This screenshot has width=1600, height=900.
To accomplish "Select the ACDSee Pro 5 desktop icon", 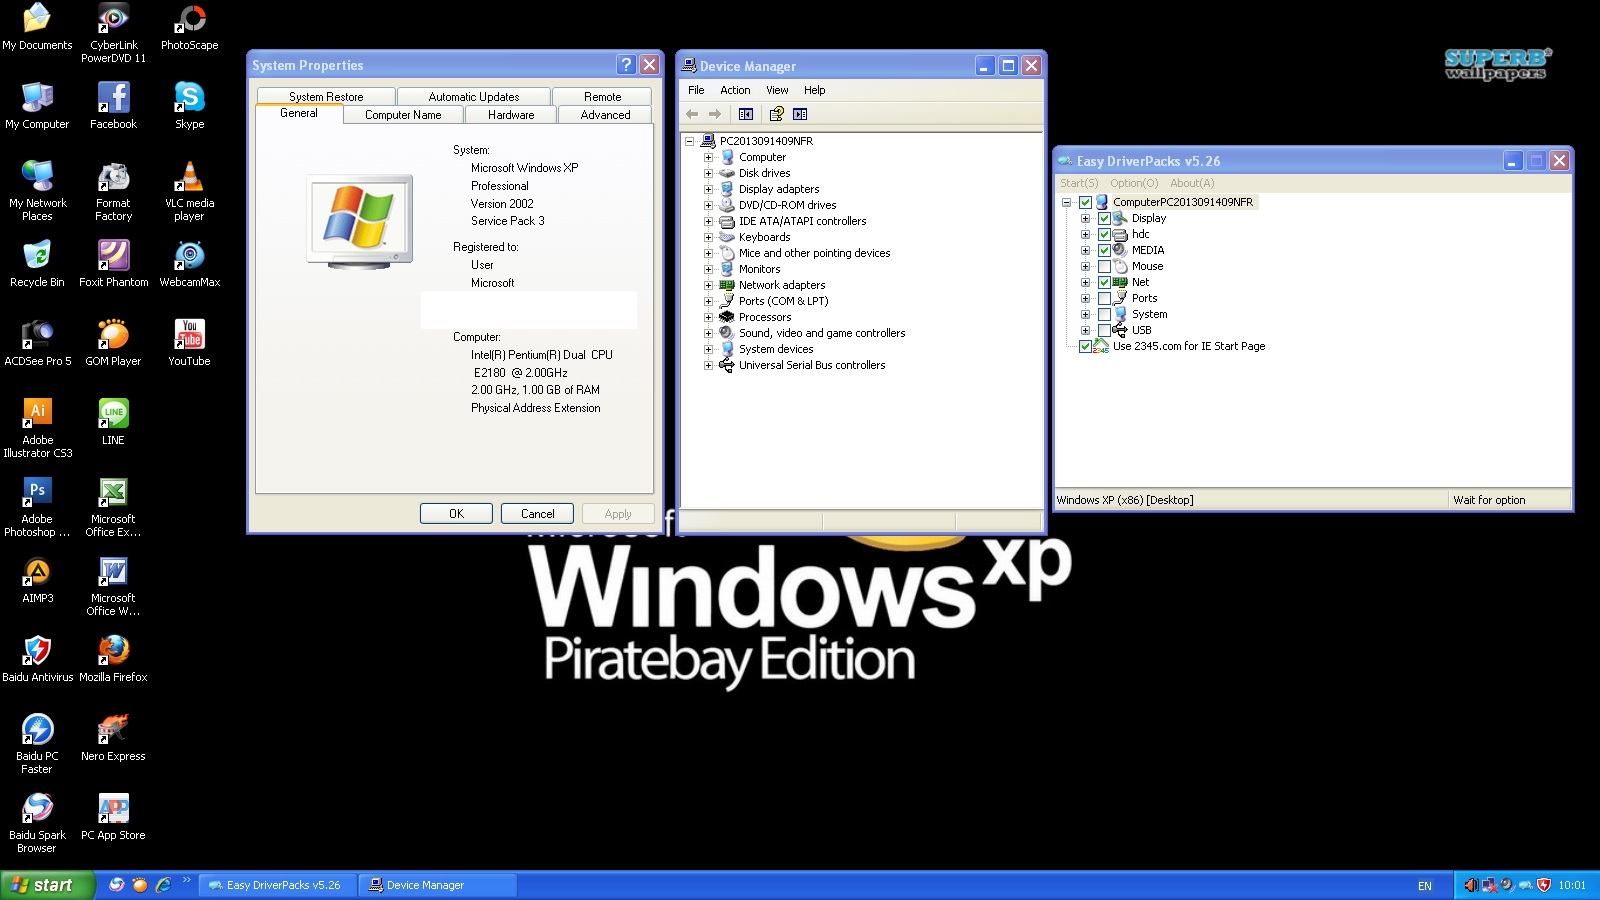I will click(37, 343).
